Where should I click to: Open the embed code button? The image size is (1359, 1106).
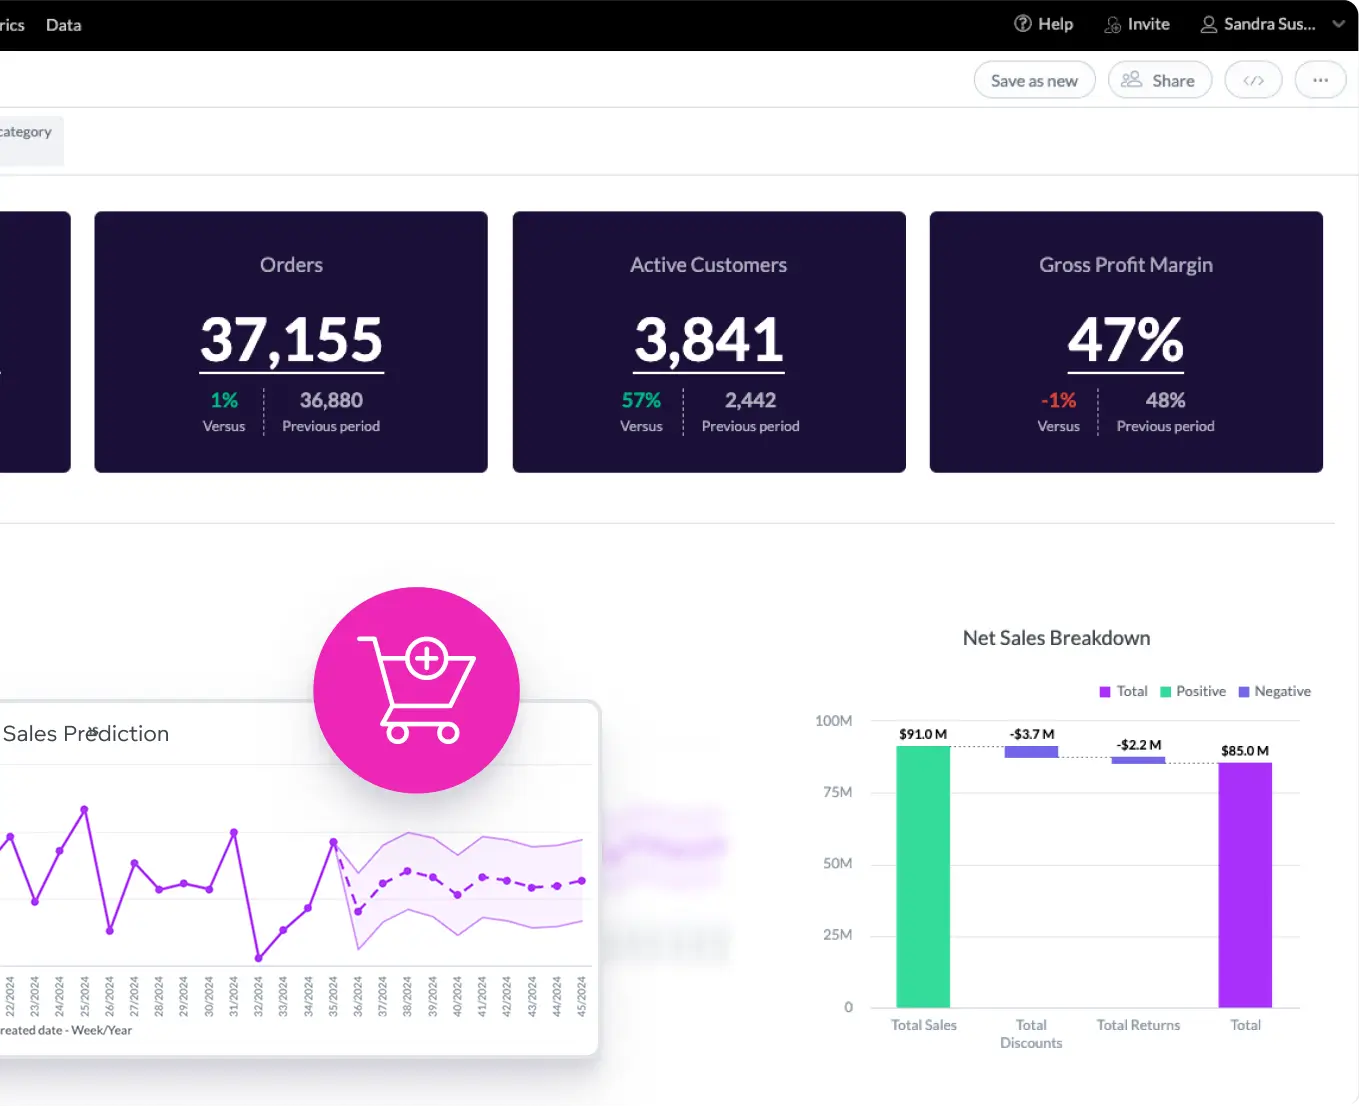pyautogui.click(x=1253, y=81)
